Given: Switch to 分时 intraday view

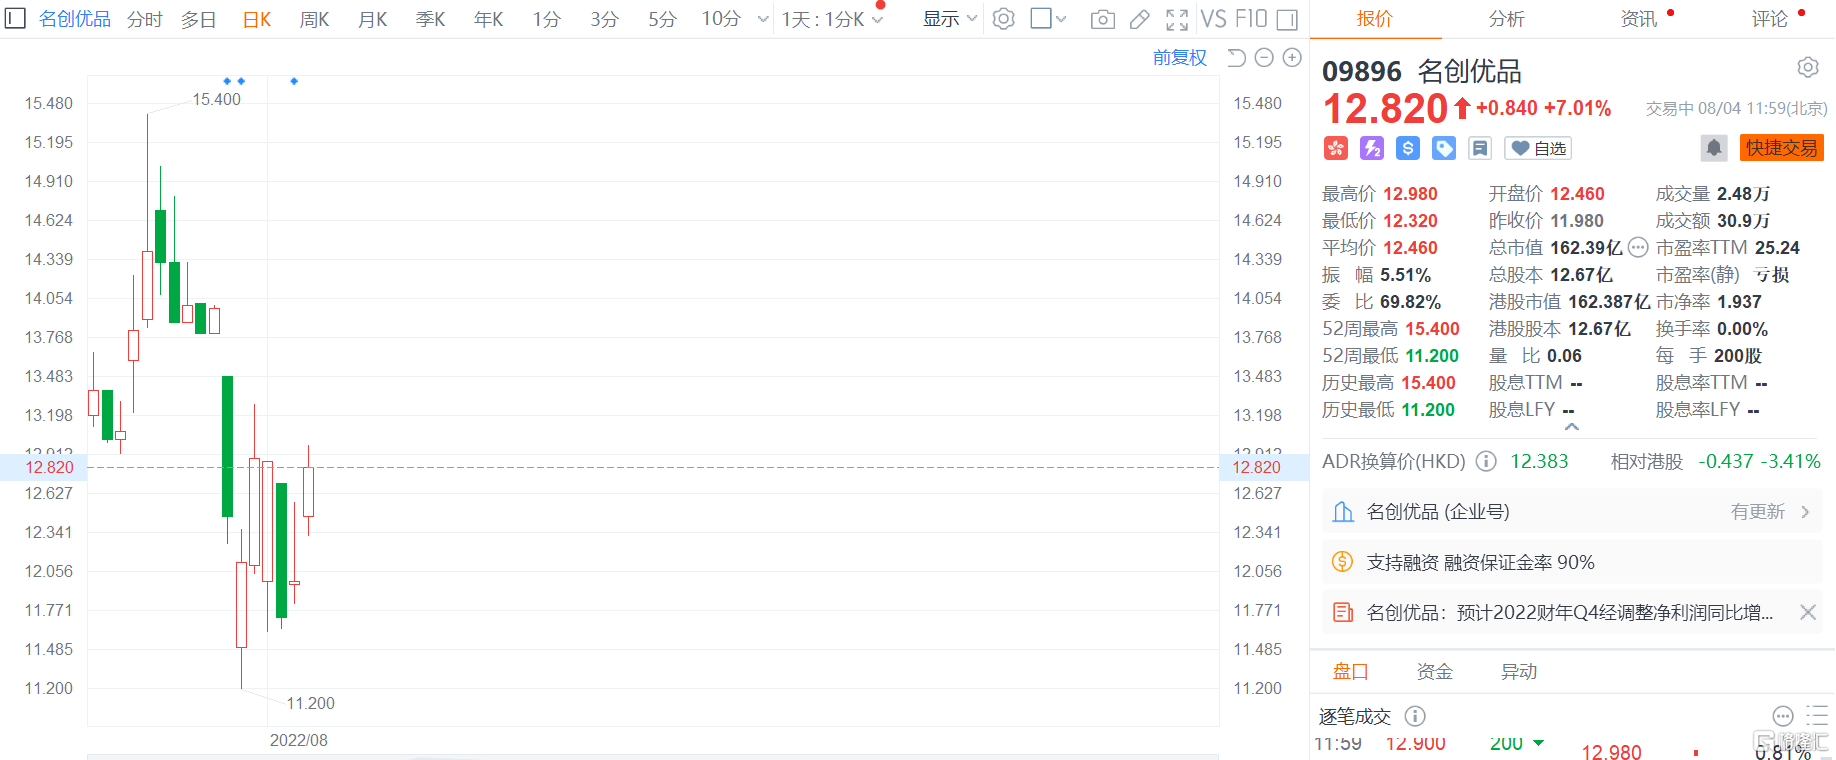Looking at the screenshot, I should point(145,19).
